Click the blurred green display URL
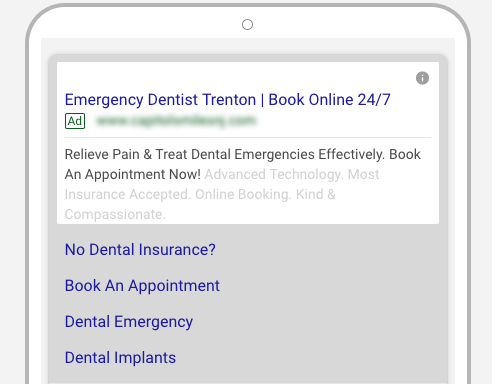Image resolution: width=492 pixels, height=384 pixels. coord(176,121)
